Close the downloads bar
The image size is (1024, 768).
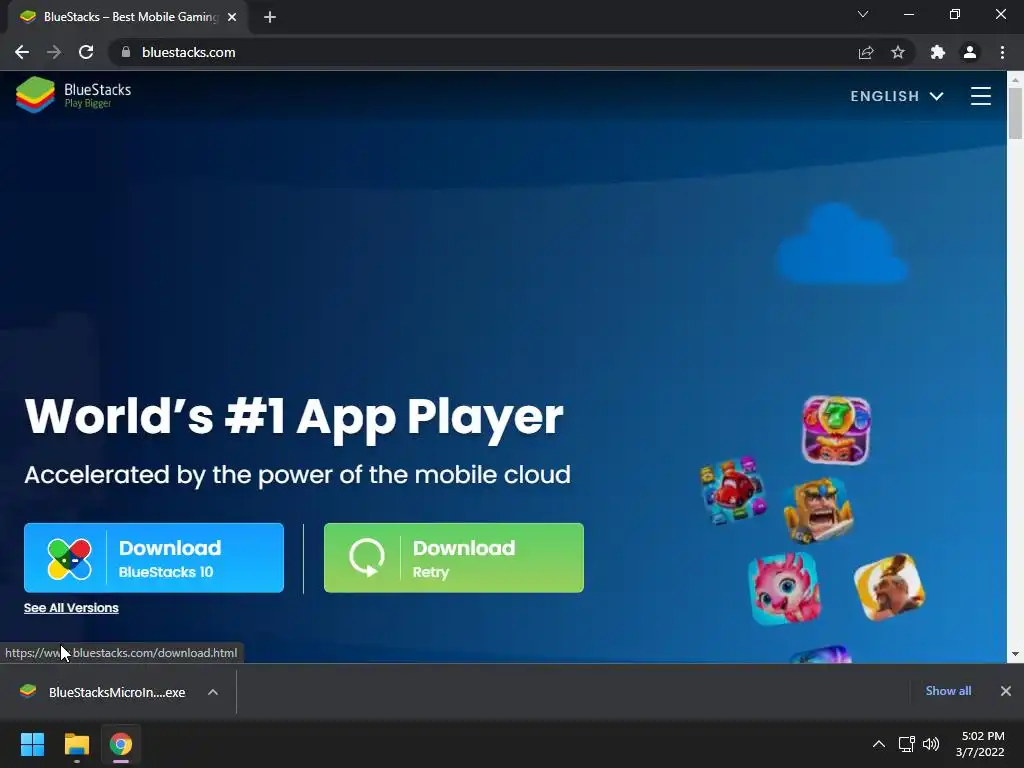coord(1006,691)
